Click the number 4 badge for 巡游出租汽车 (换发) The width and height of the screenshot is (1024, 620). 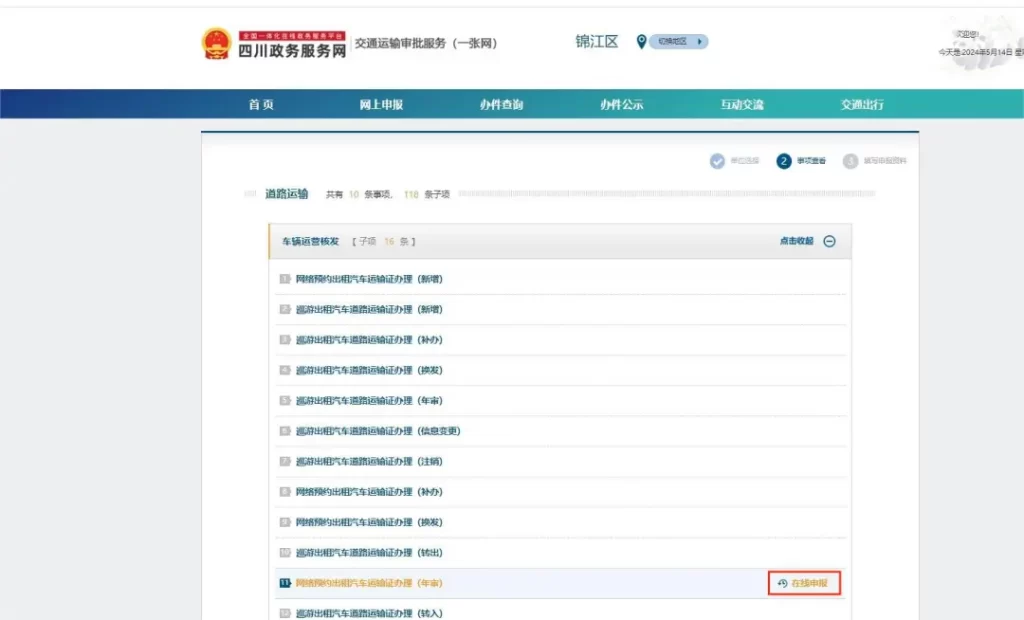pos(285,370)
